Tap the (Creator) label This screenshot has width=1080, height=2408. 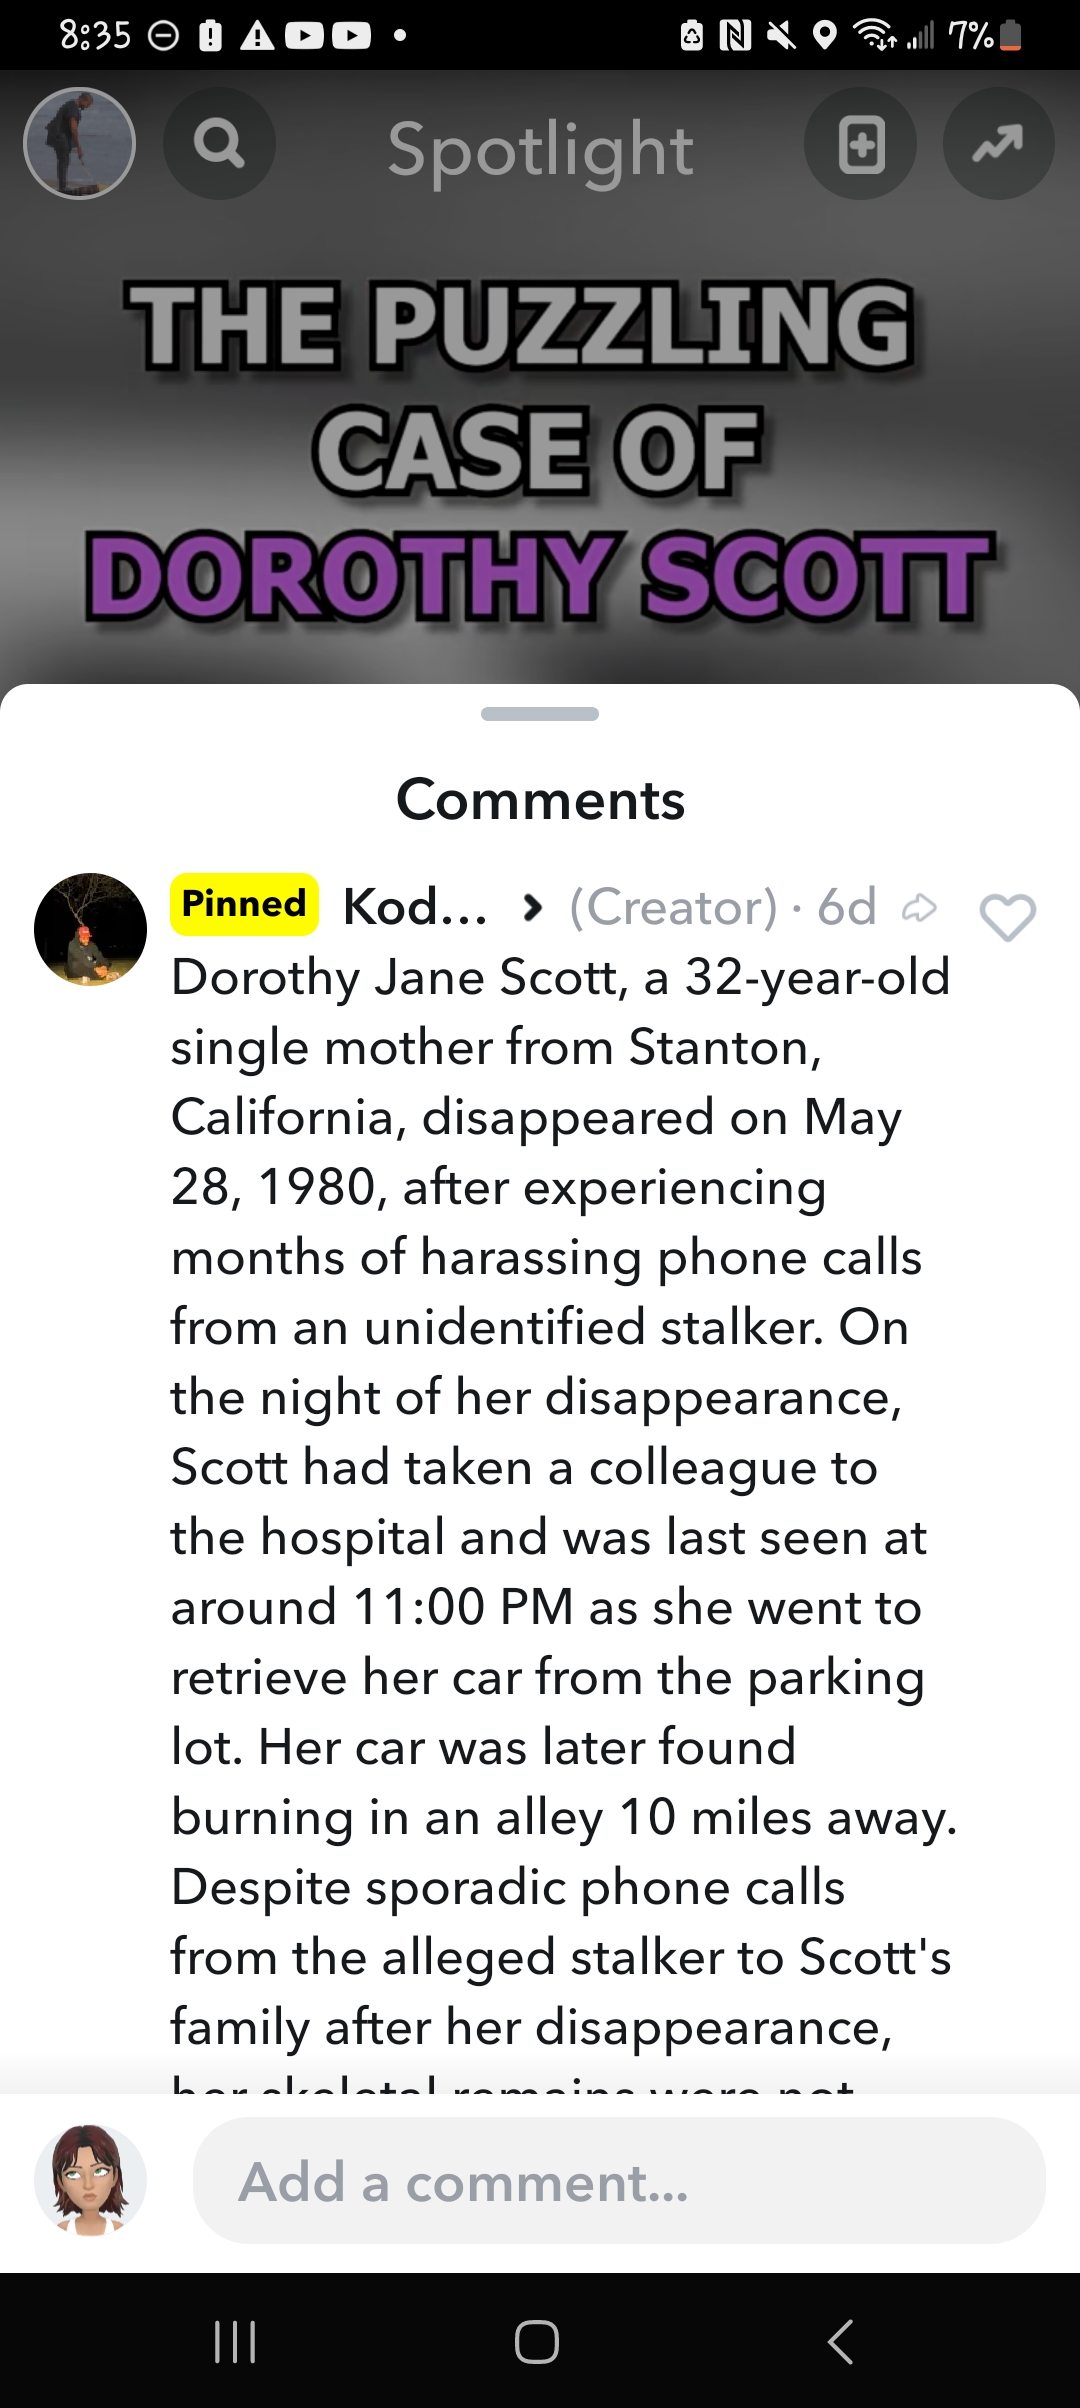click(x=673, y=908)
